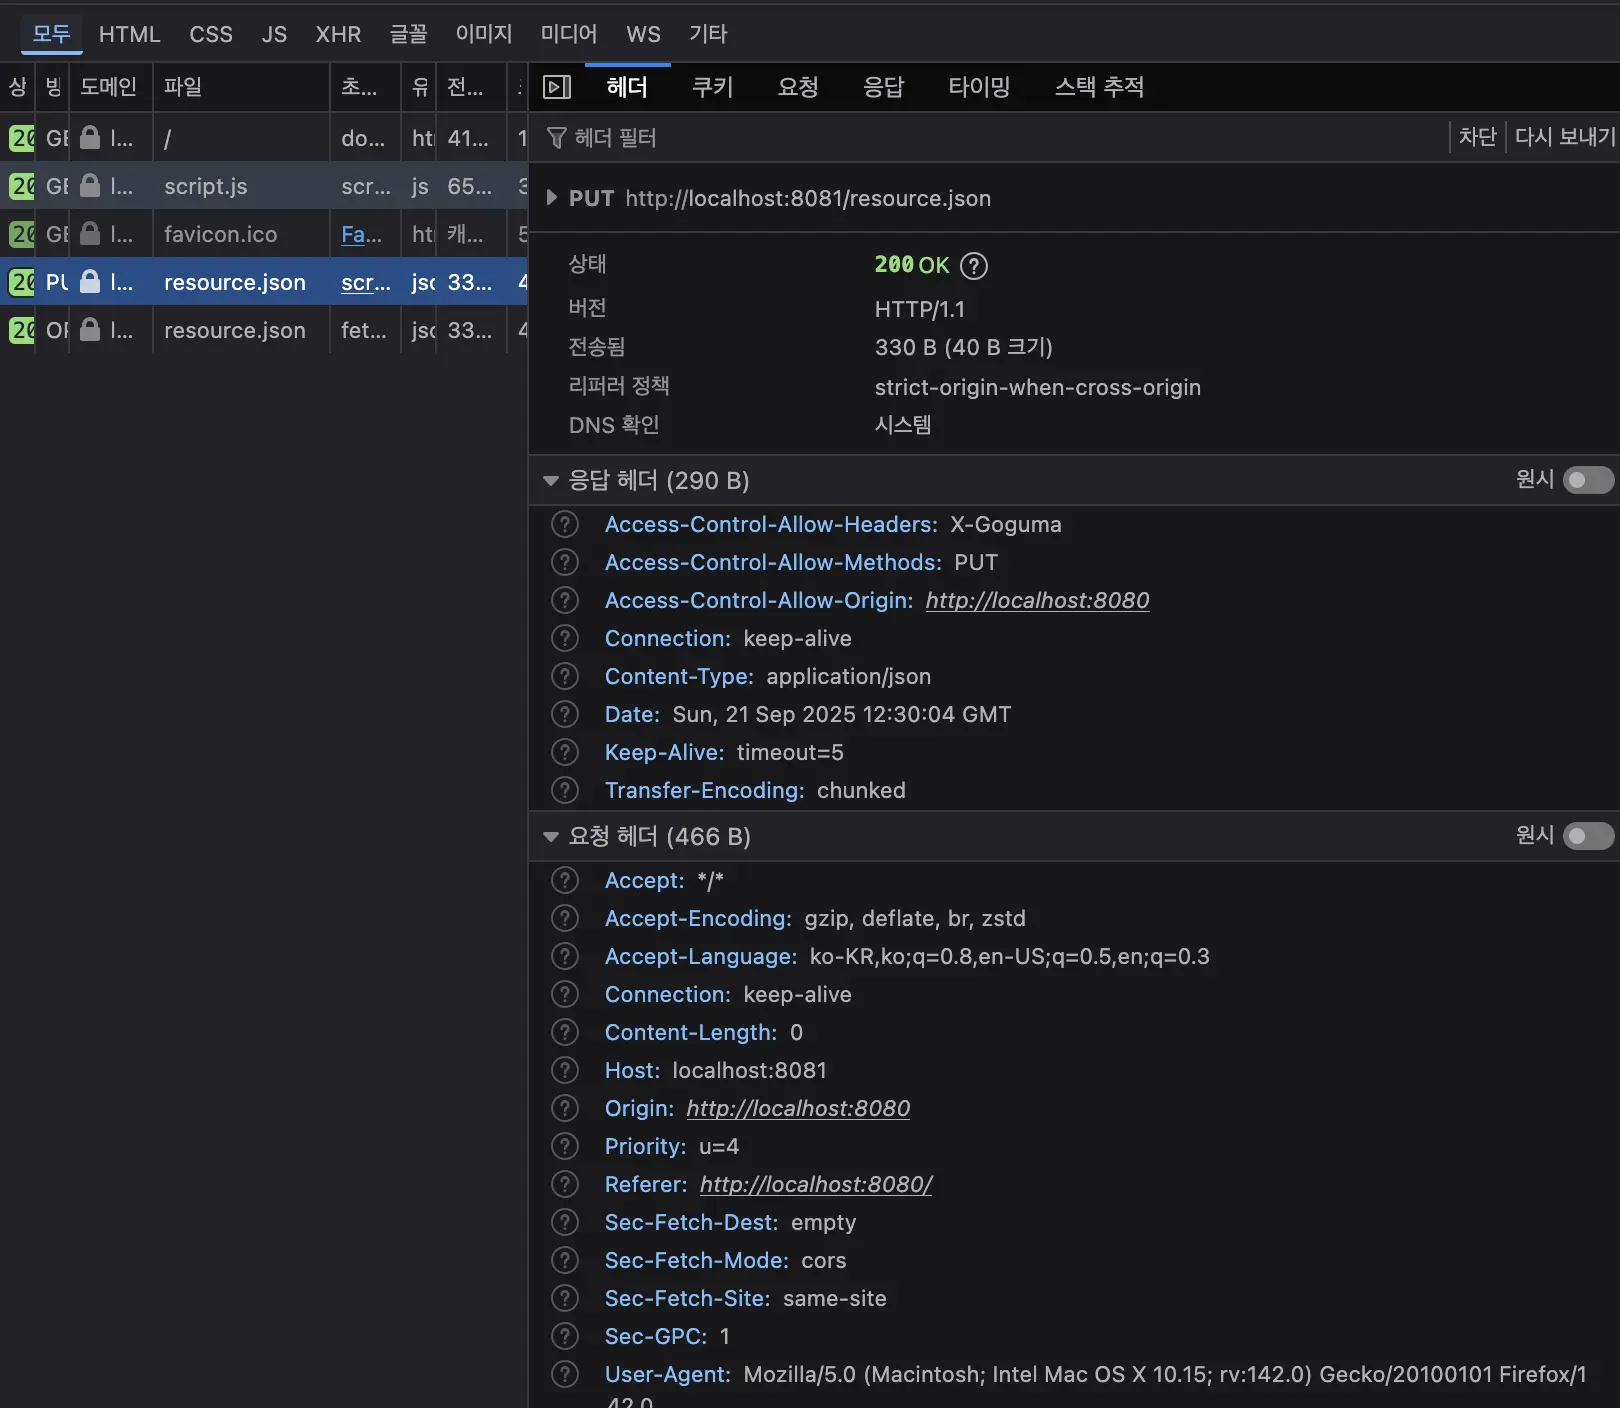Viewport: 1620px width, 1408px height.
Task: Collapse the 응답 헤더 section
Action: (551, 481)
